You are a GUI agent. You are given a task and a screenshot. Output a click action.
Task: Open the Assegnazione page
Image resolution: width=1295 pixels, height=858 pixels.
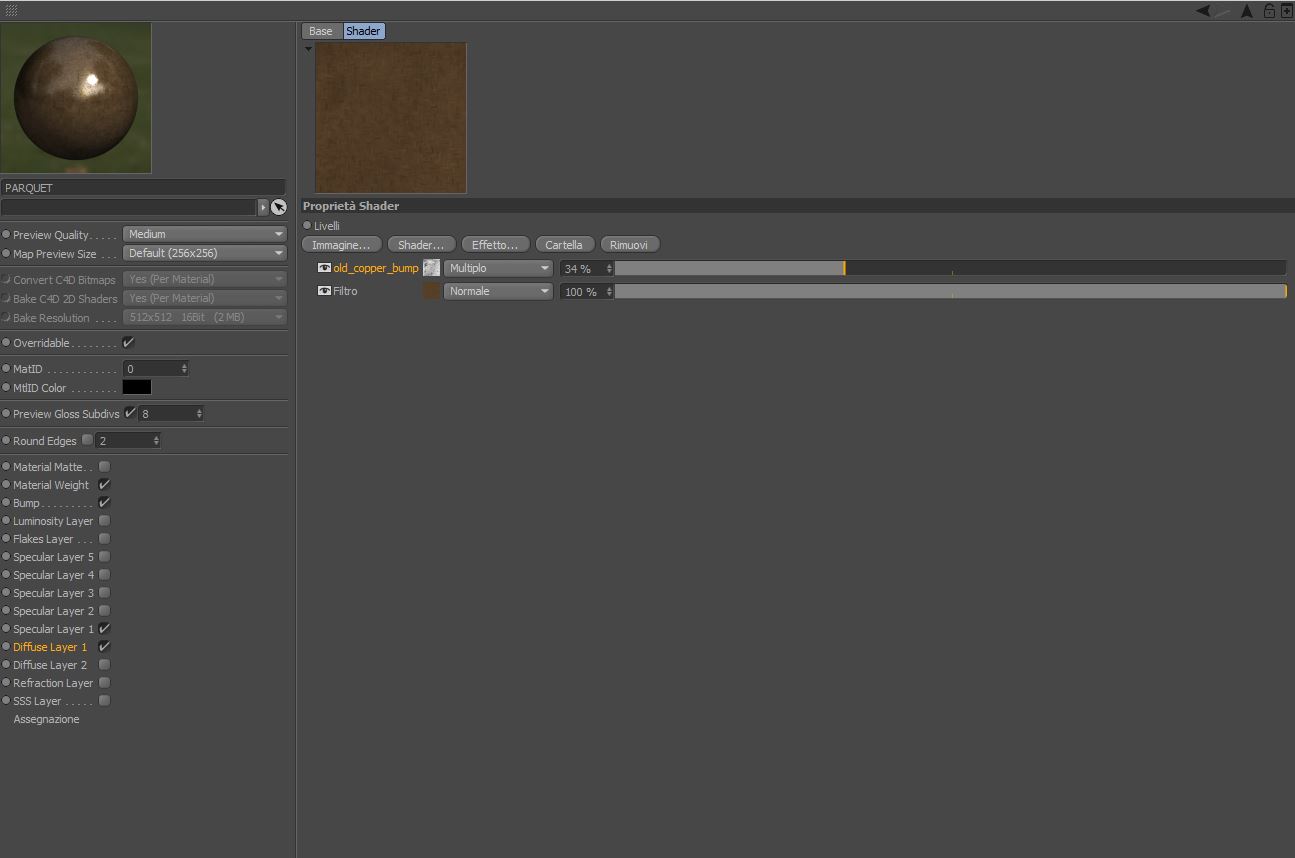tap(46, 719)
